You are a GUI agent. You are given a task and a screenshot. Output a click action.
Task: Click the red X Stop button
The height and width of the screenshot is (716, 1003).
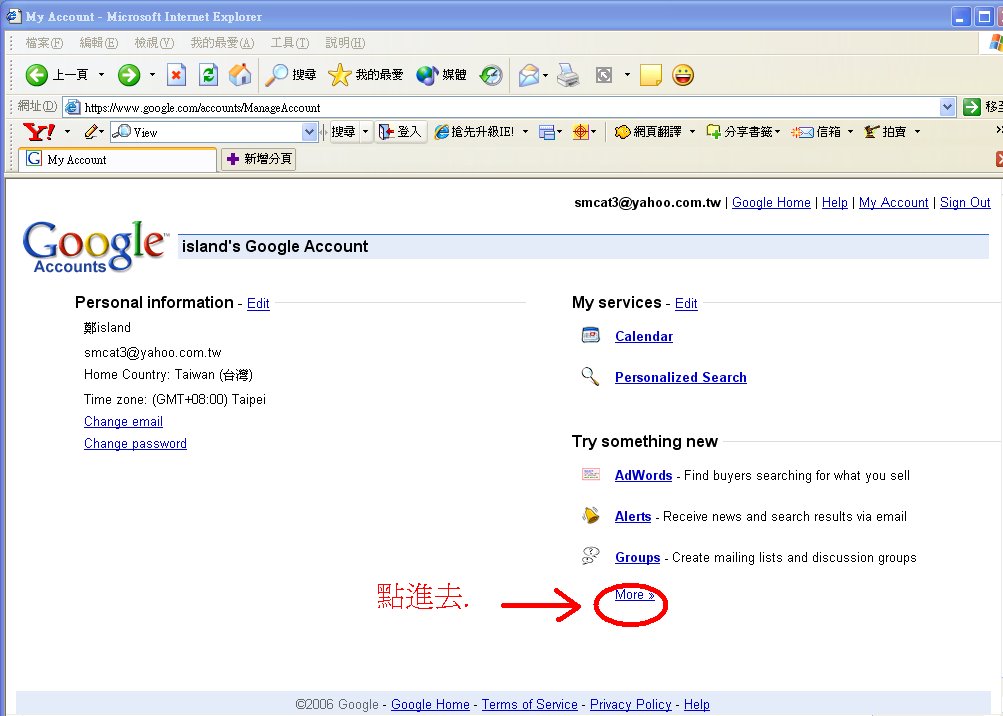point(177,75)
